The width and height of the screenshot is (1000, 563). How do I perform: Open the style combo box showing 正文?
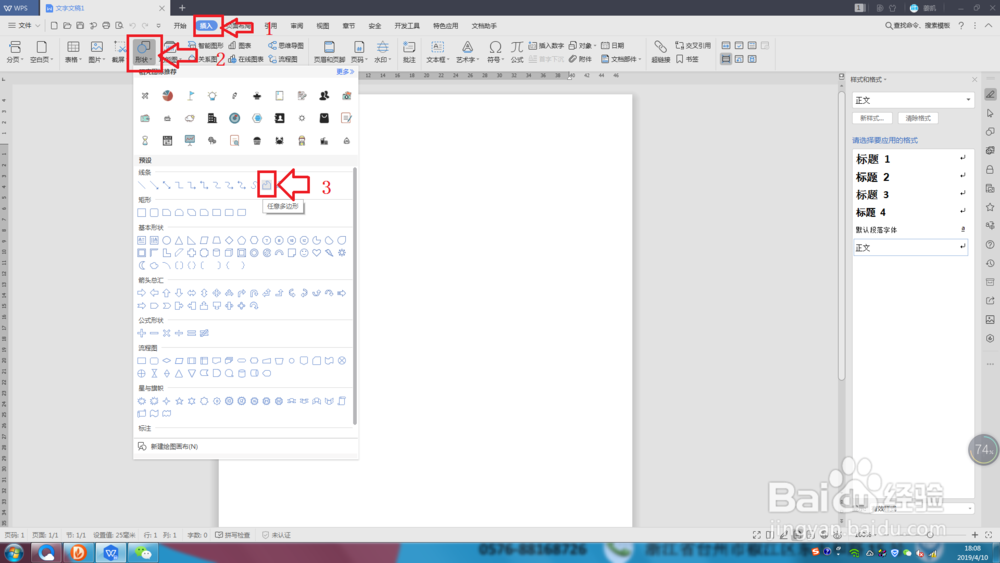pos(913,100)
